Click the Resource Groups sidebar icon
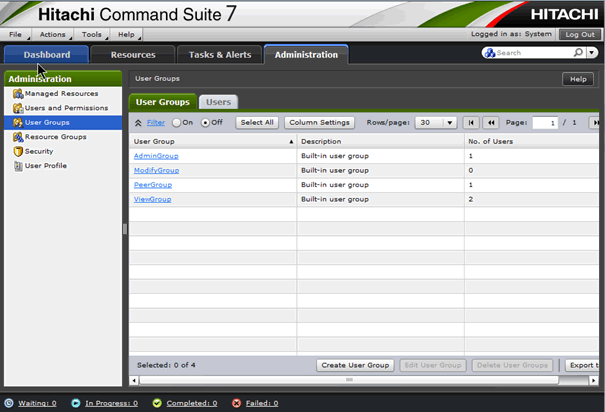This screenshot has height=412, width=605. tap(18, 137)
